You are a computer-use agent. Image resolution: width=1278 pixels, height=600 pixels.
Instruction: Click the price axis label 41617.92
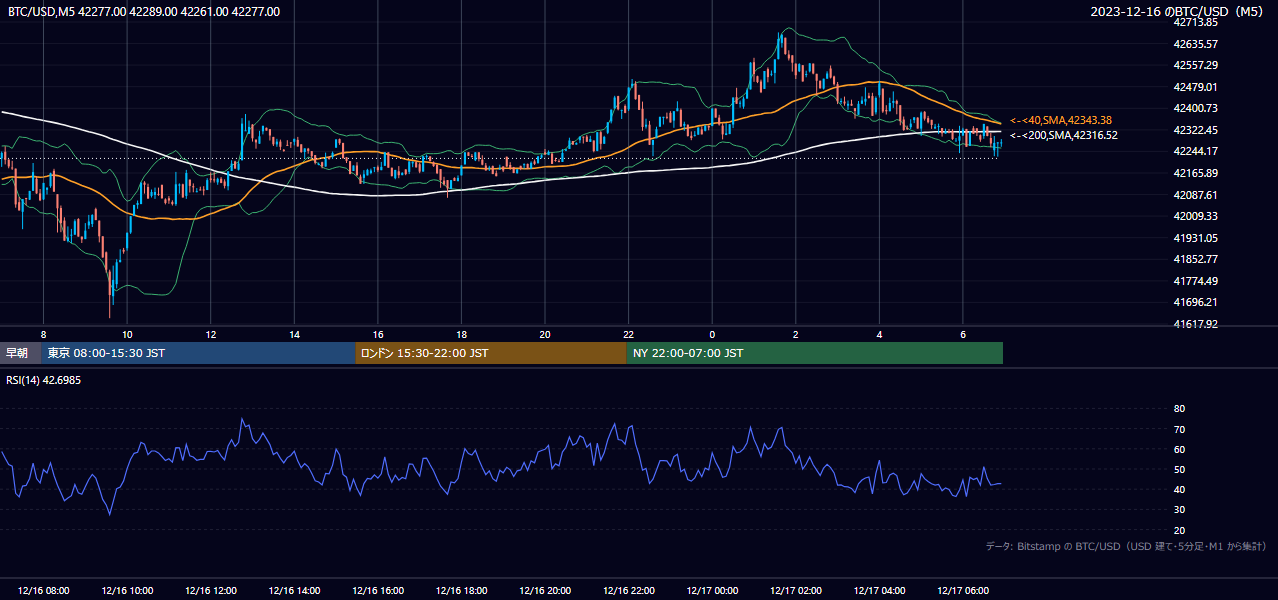(1195, 324)
